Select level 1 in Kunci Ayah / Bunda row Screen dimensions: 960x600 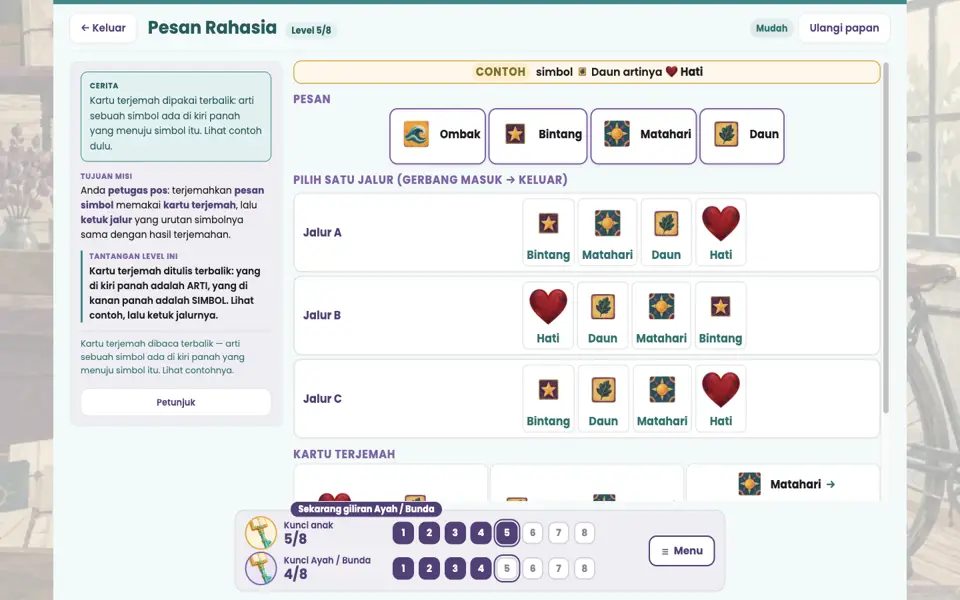point(403,568)
